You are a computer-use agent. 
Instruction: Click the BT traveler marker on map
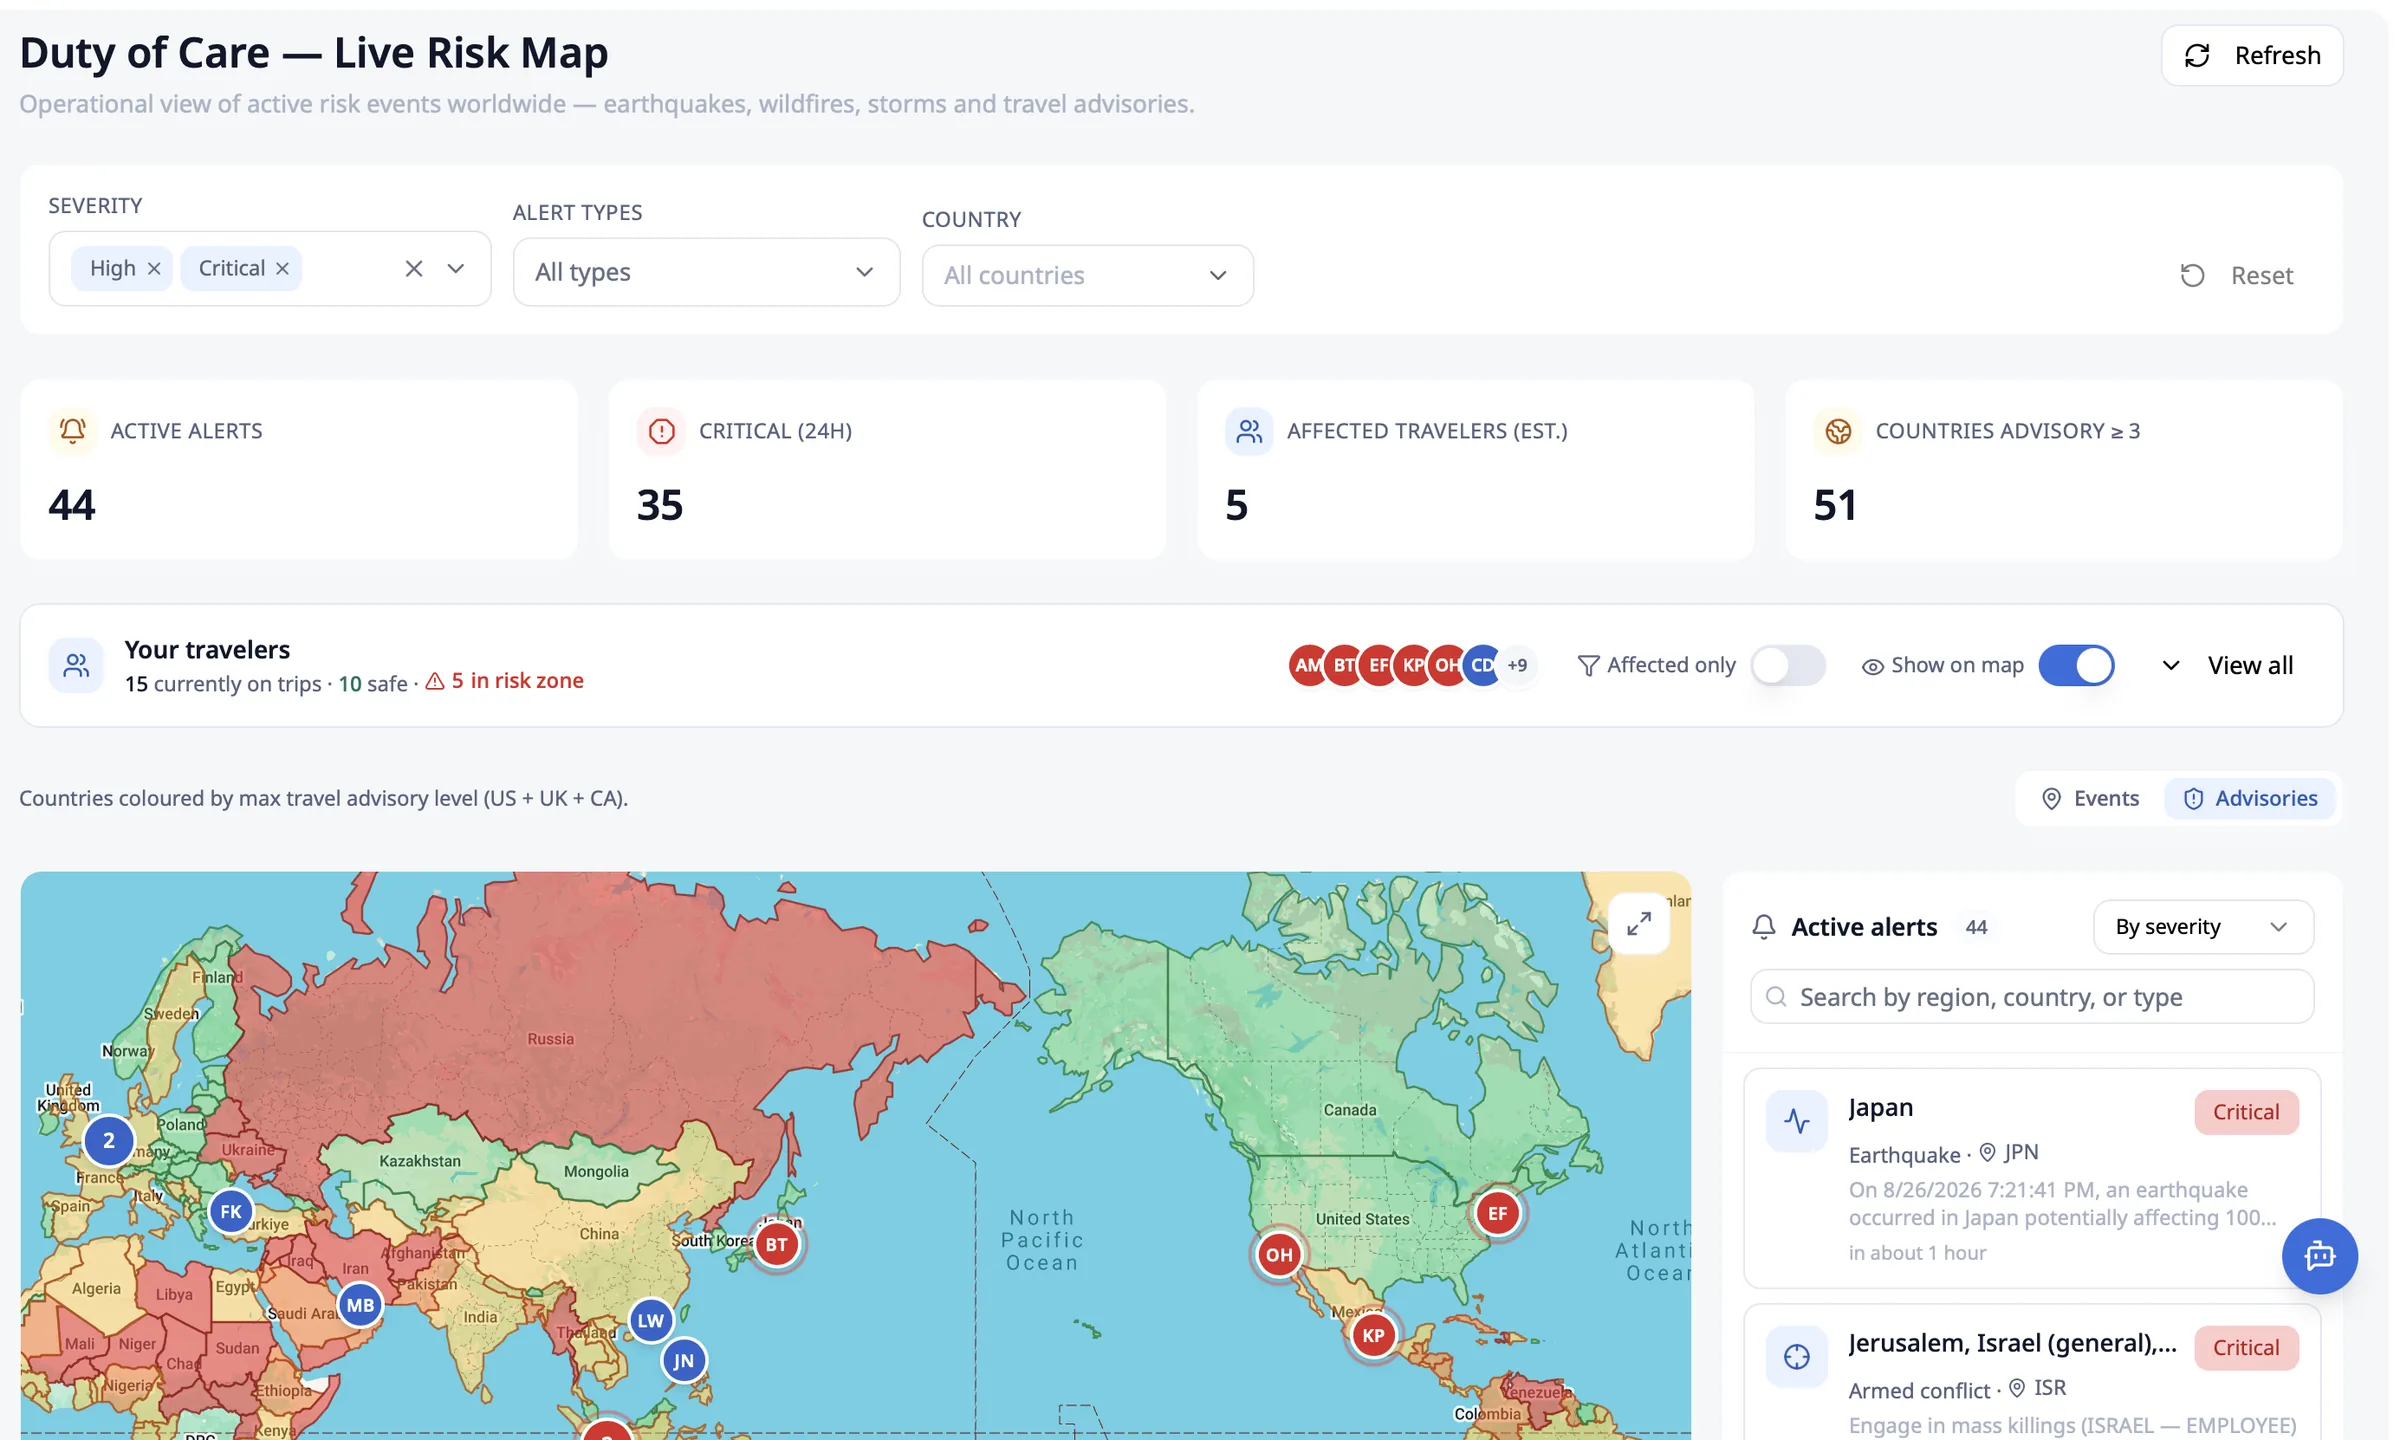point(777,1245)
